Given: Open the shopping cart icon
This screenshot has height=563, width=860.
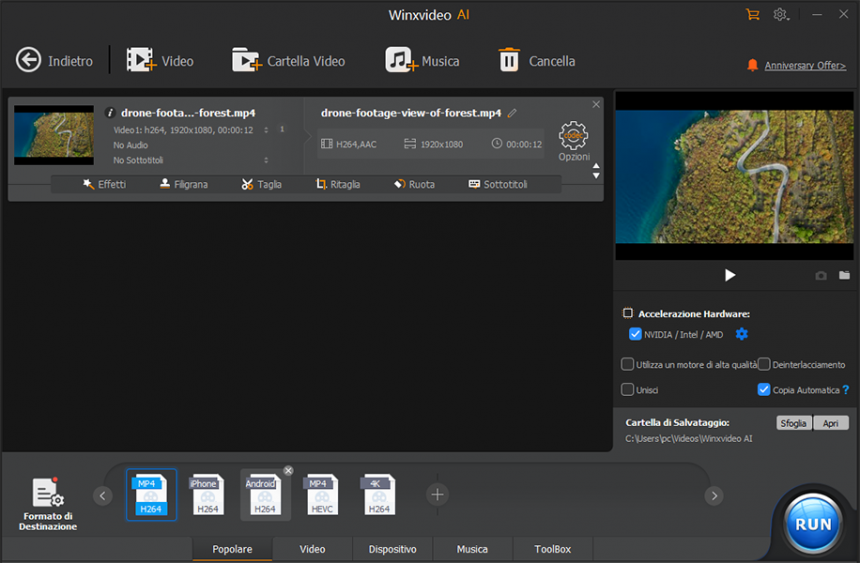Looking at the screenshot, I should (752, 14).
